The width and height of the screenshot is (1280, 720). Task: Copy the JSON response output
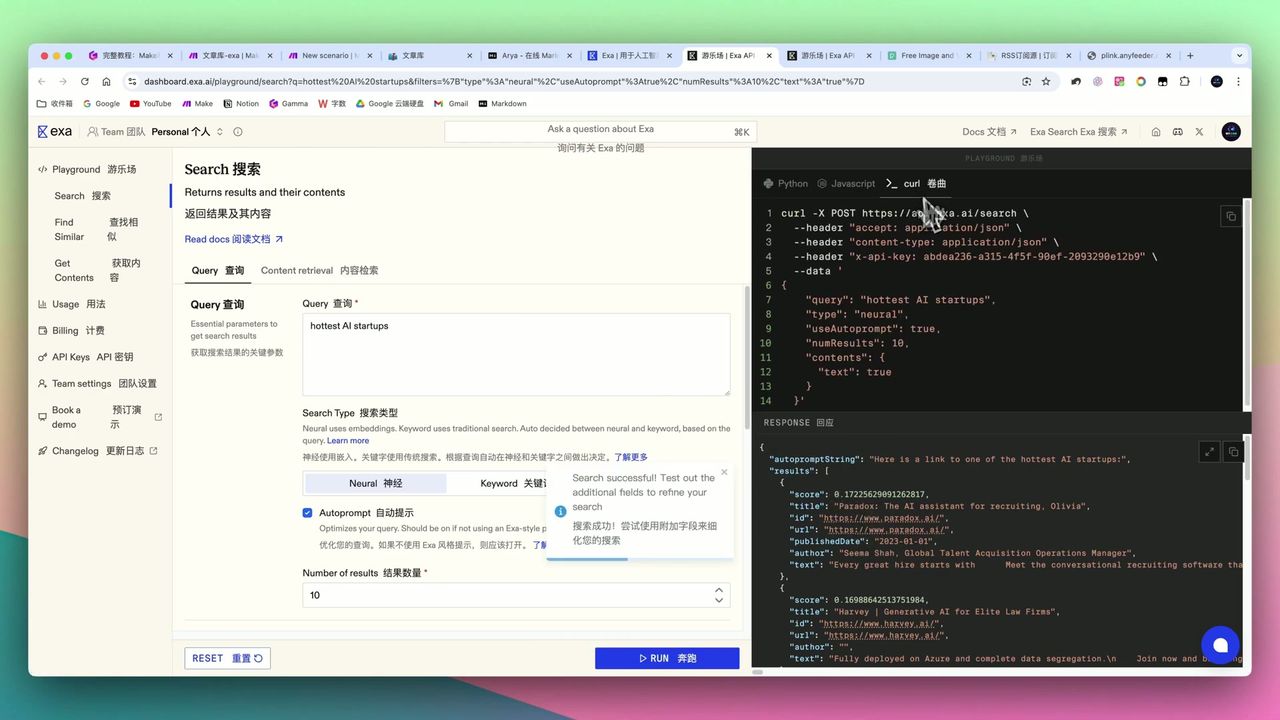[x=1233, y=452]
